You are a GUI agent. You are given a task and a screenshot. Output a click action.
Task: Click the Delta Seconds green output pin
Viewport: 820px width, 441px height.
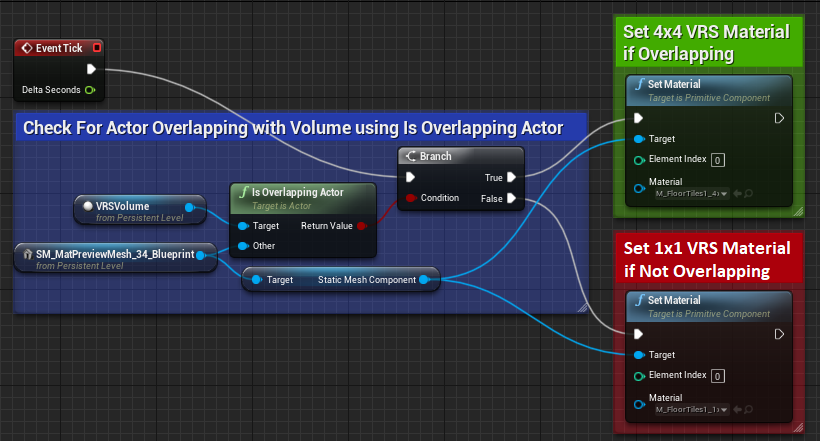90,91
